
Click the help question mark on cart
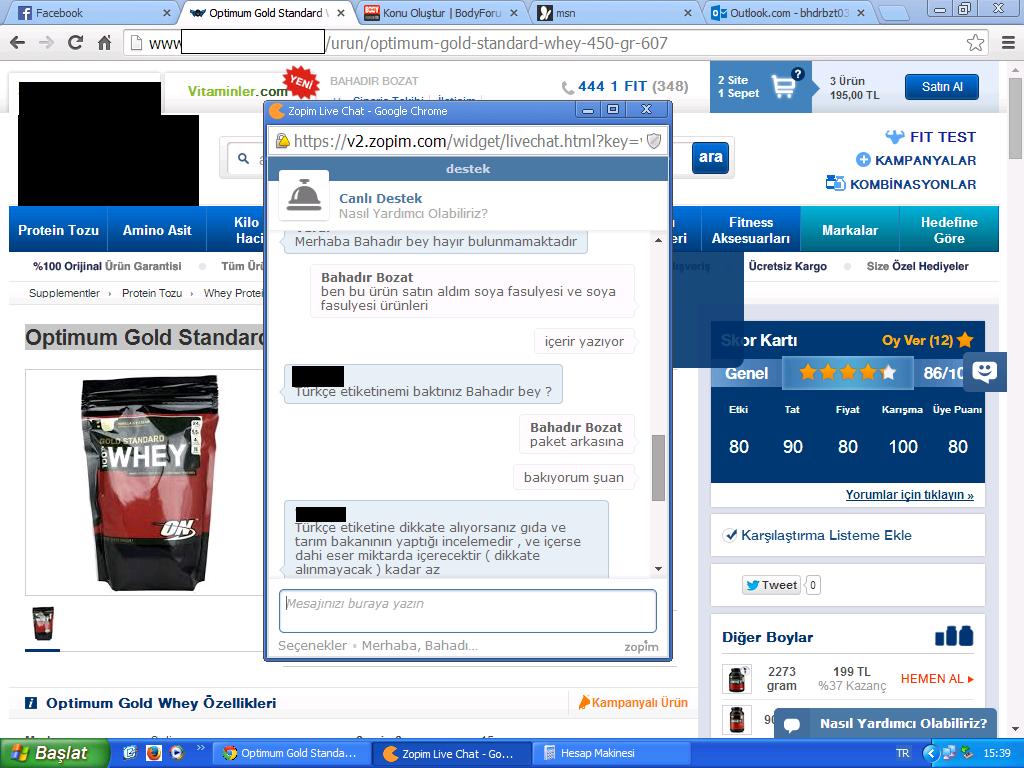click(797, 74)
